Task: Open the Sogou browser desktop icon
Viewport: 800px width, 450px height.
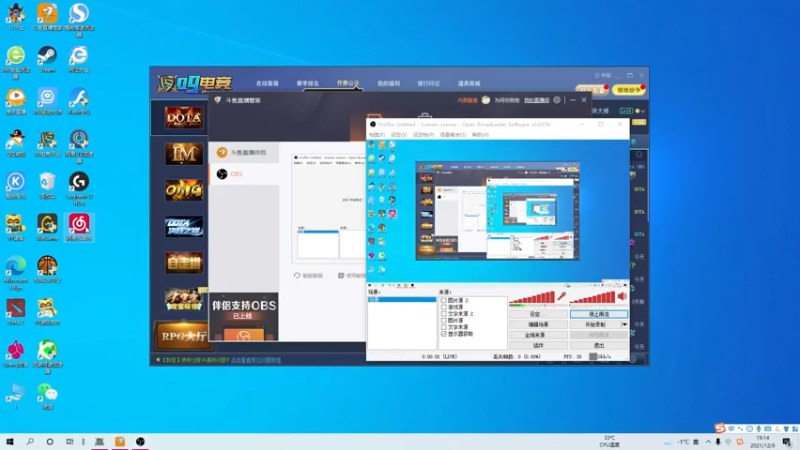Action: 79,19
